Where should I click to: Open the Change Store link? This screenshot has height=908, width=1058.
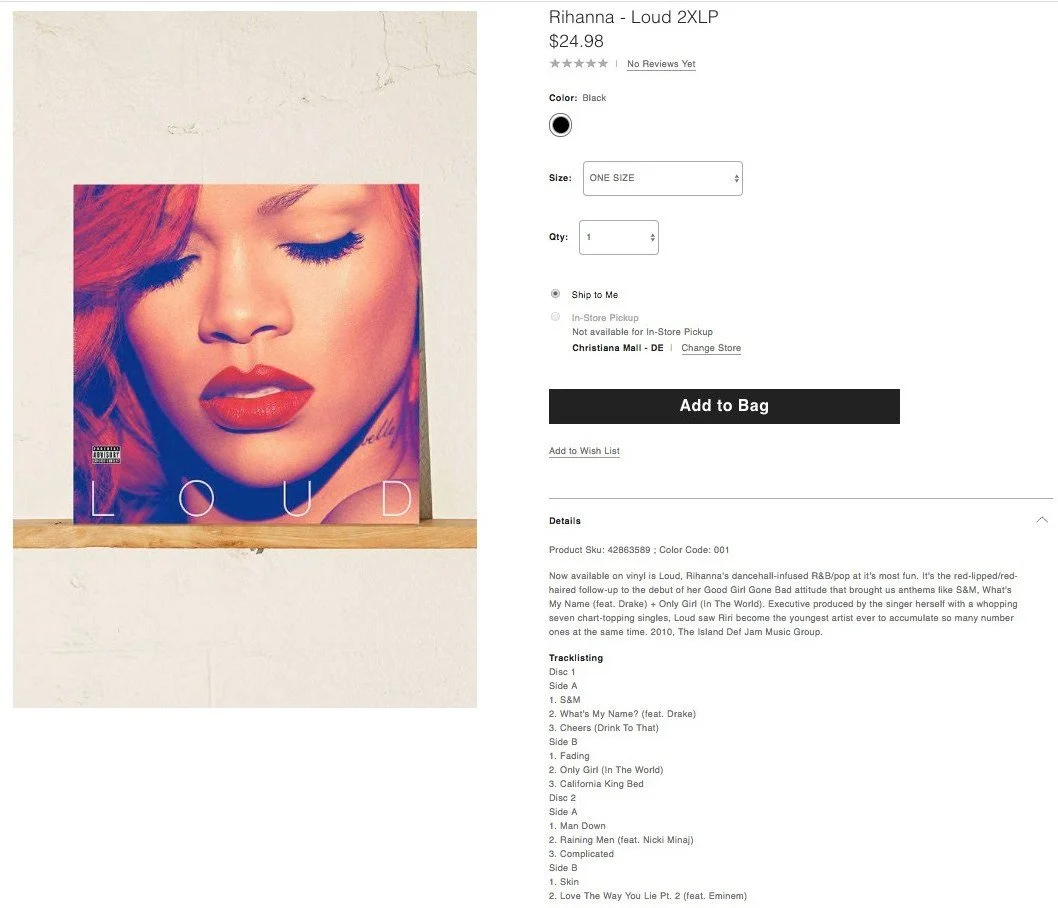(711, 348)
